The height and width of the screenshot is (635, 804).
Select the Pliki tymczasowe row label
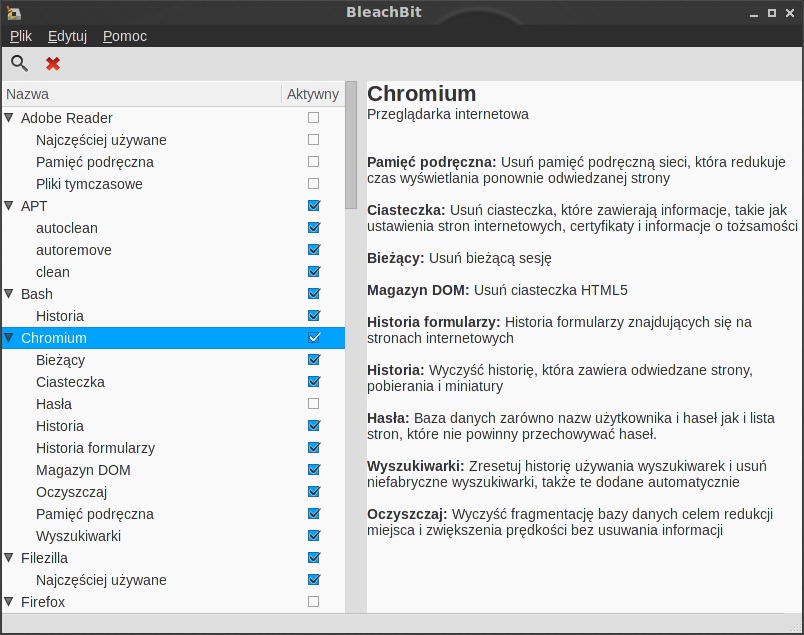point(89,184)
